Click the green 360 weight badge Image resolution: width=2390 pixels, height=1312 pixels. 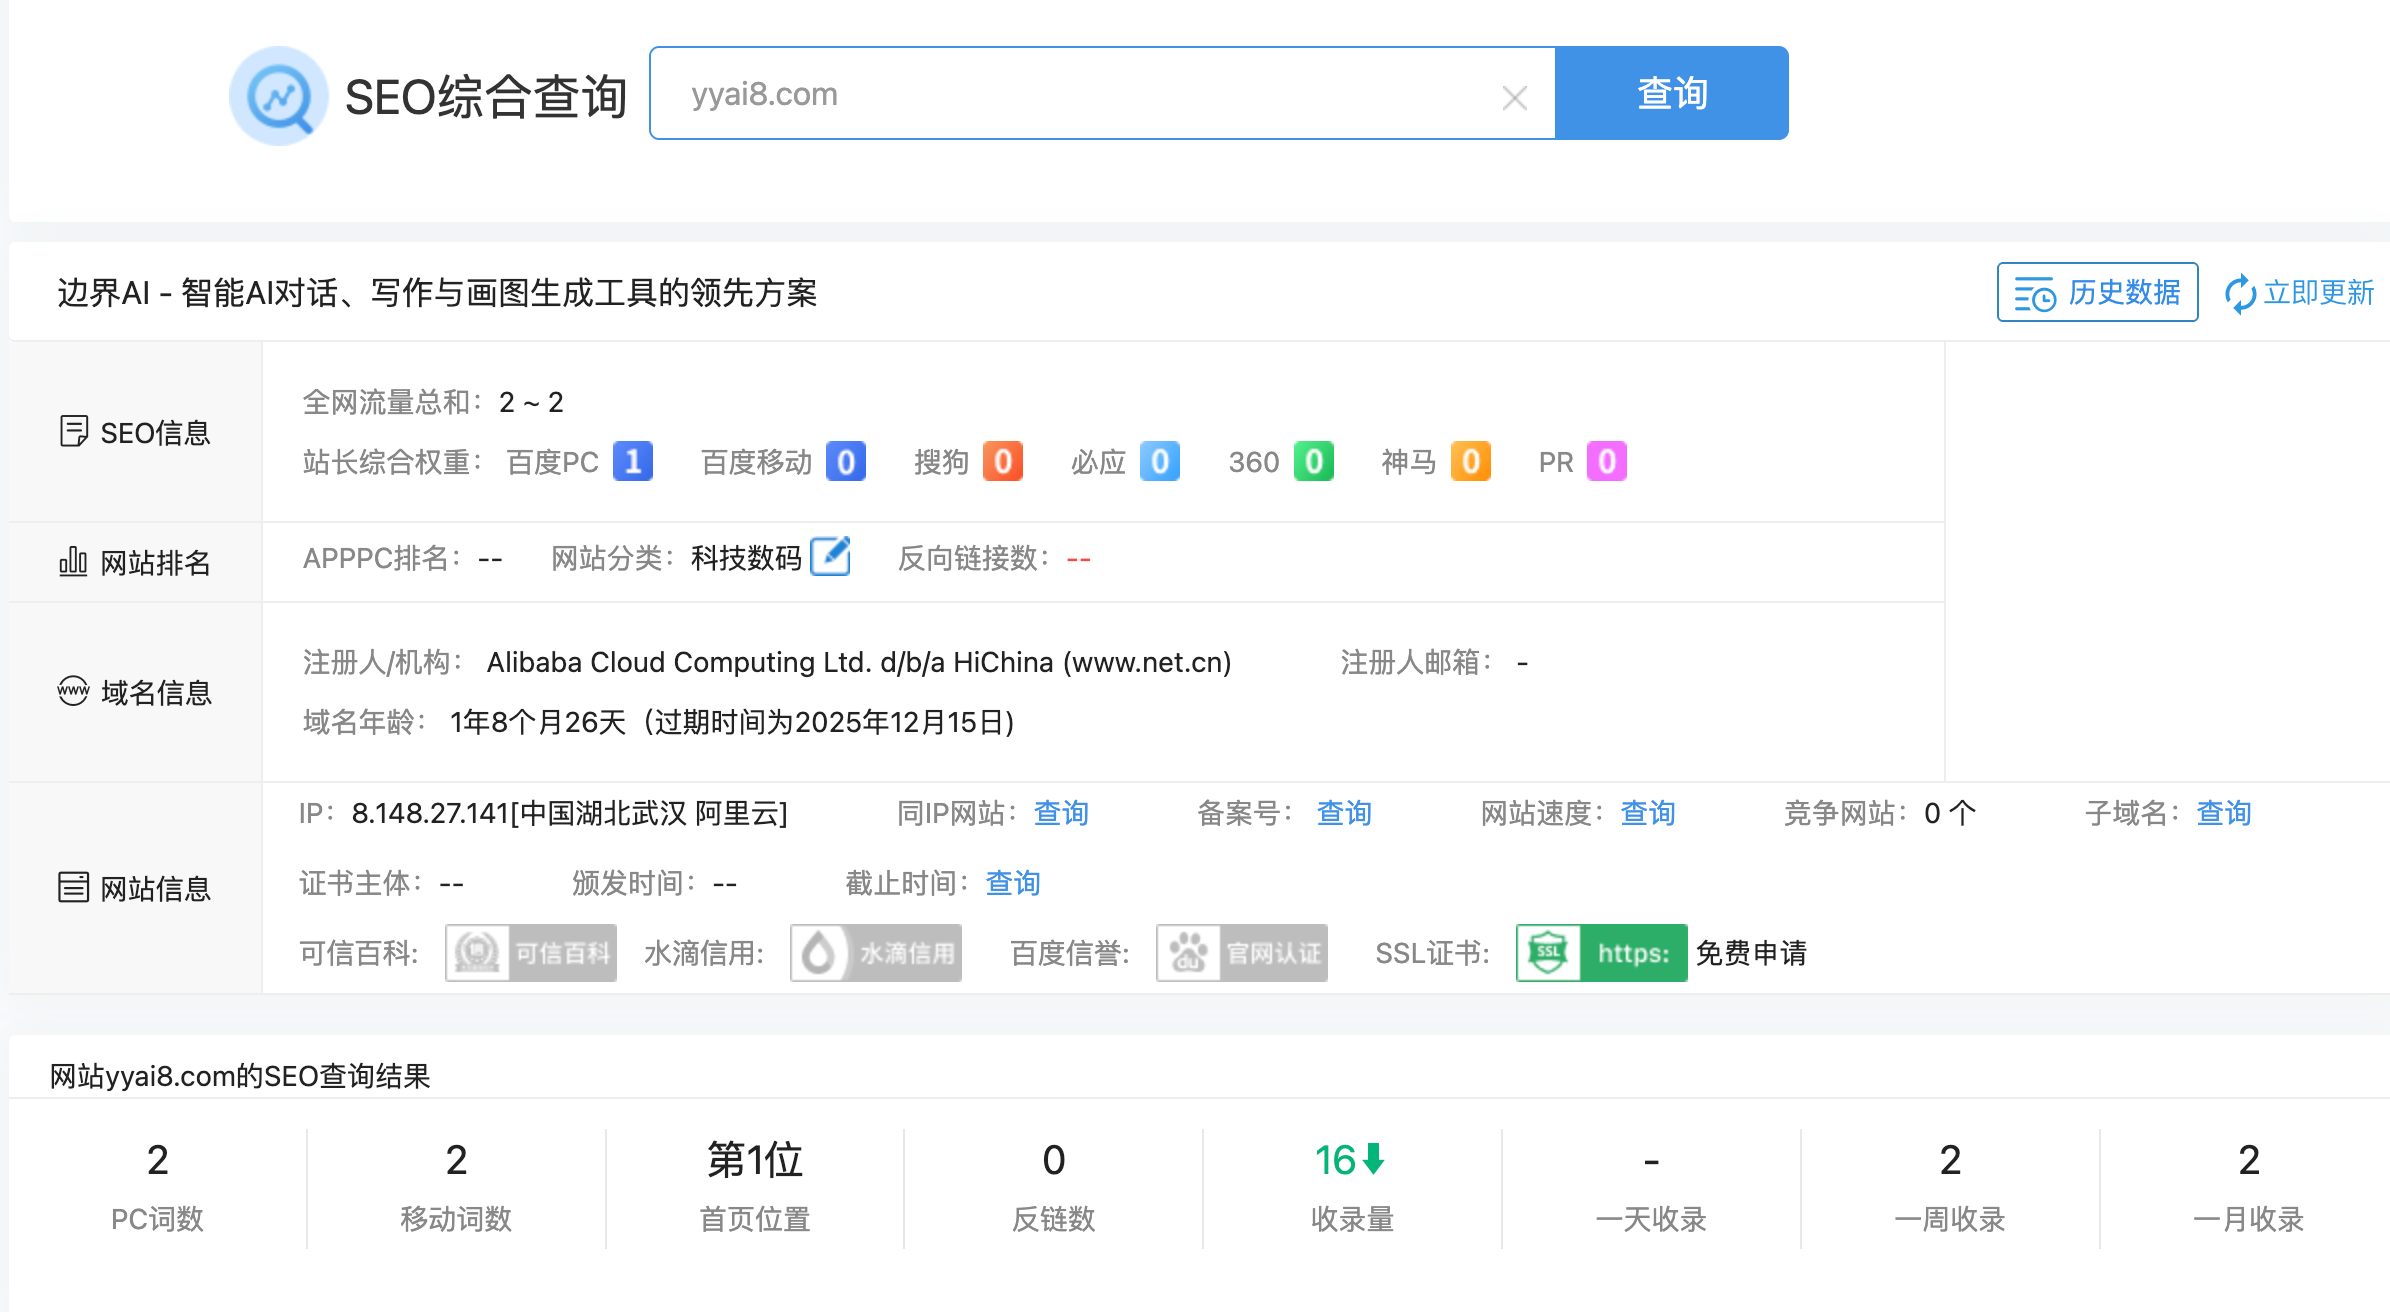[1313, 462]
